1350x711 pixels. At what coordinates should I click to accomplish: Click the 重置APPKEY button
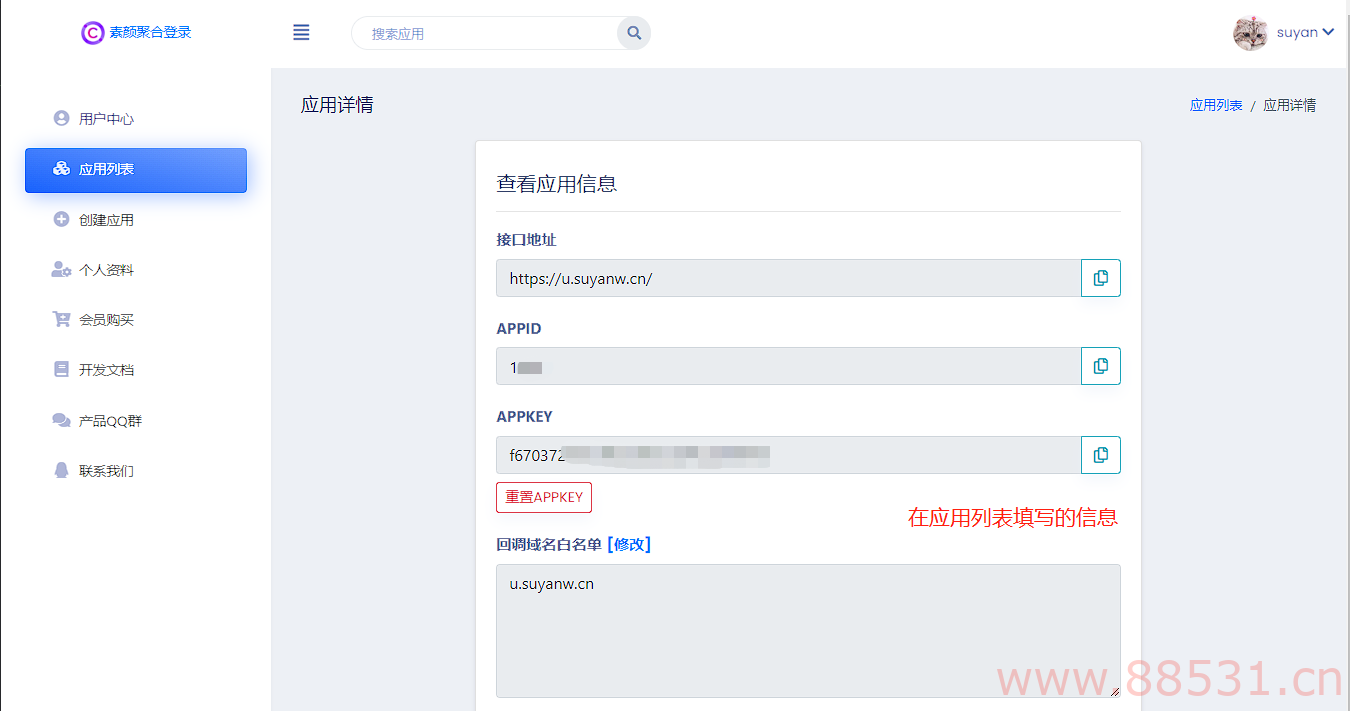[544, 497]
